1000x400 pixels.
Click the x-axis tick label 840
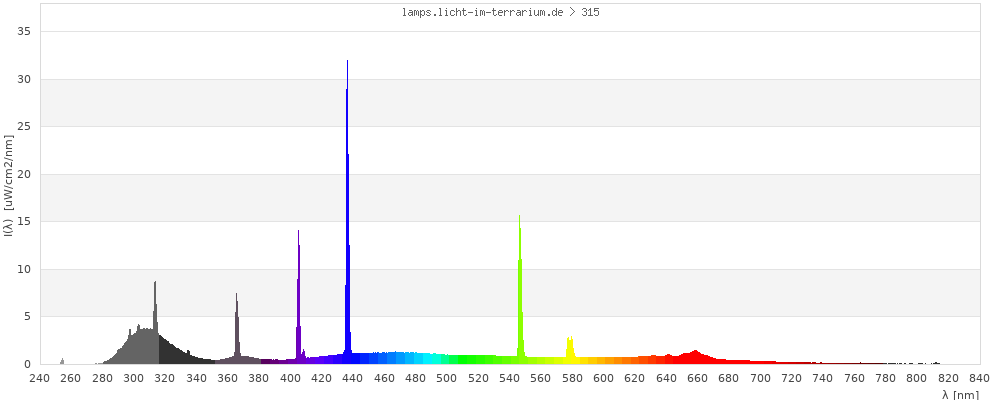pos(980,378)
